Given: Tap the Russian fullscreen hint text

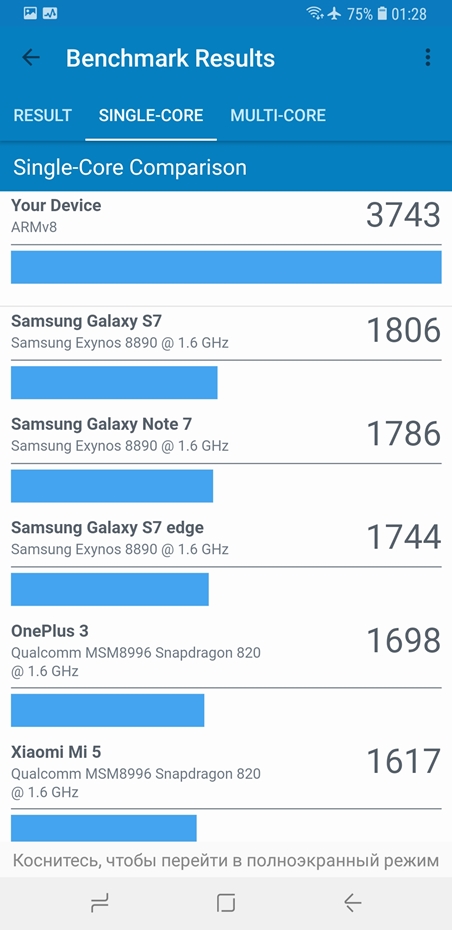Looking at the screenshot, I should point(226,860).
